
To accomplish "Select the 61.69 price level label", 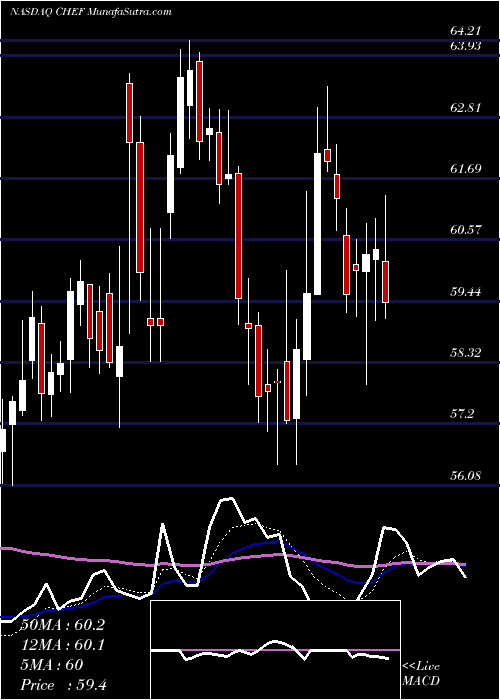I will click(x=465, y=169).
